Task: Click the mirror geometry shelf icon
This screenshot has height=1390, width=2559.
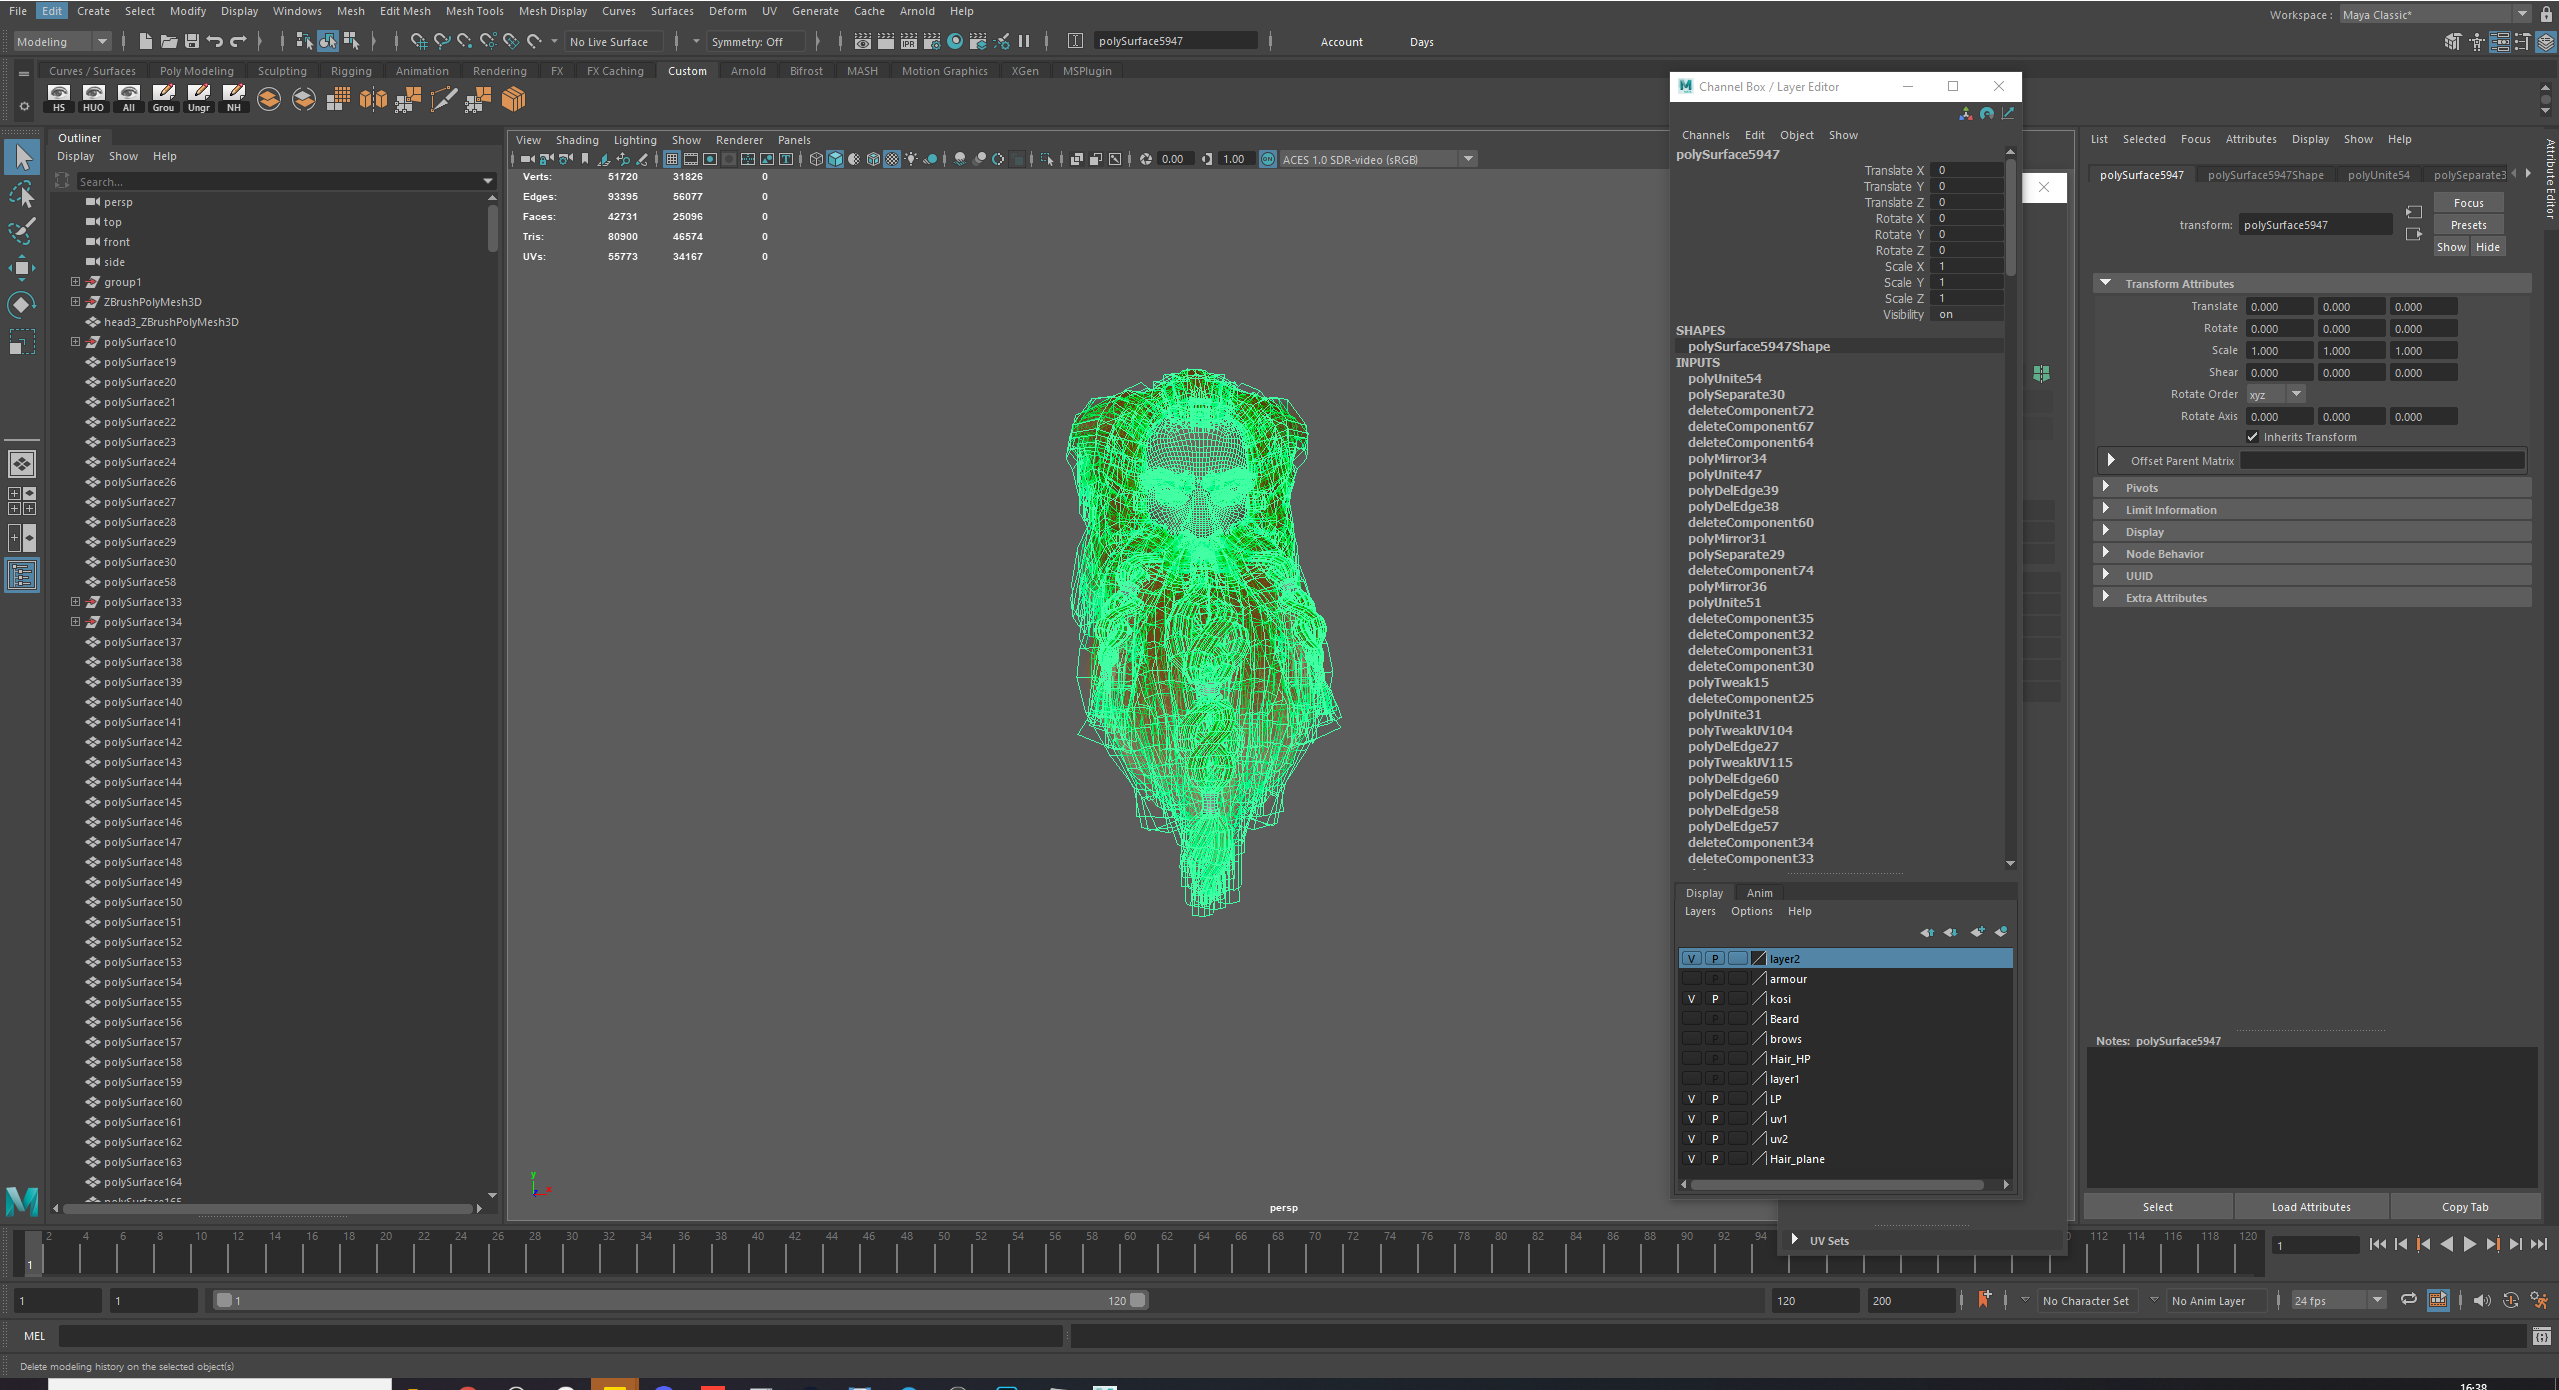Action: [x=373, y=98]
